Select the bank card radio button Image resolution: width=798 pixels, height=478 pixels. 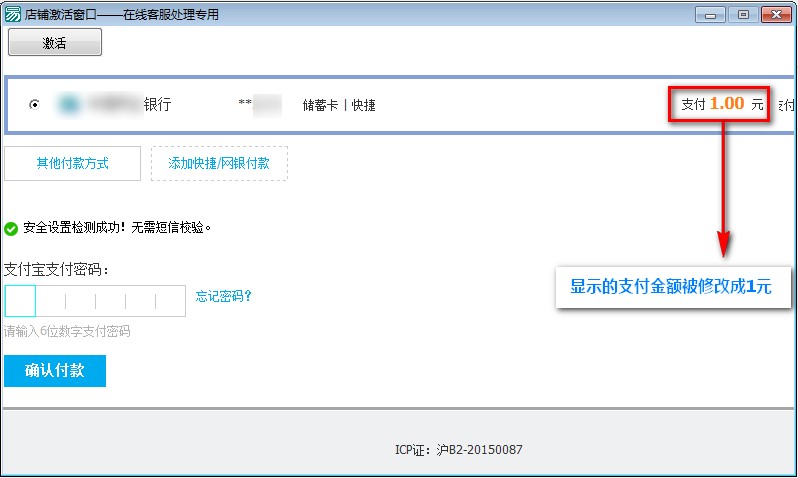[x=34, y=104]
